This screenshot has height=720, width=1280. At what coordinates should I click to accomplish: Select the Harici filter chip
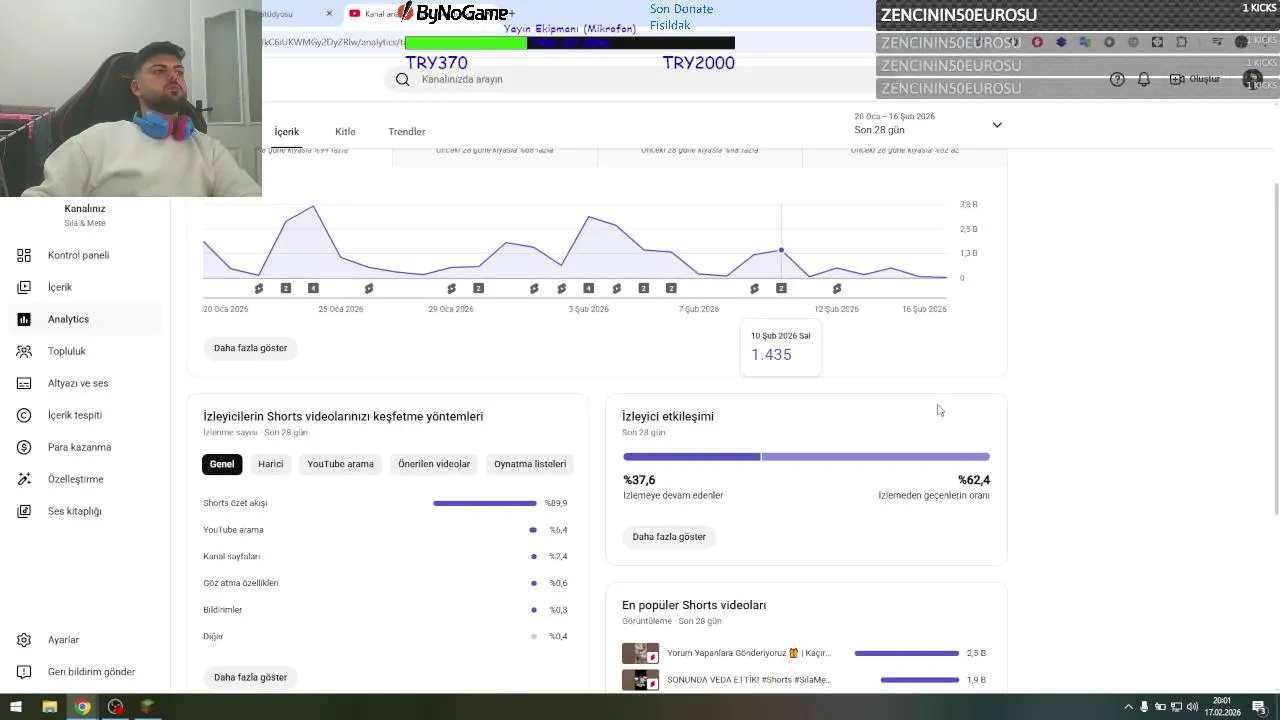tap(271, 464)
